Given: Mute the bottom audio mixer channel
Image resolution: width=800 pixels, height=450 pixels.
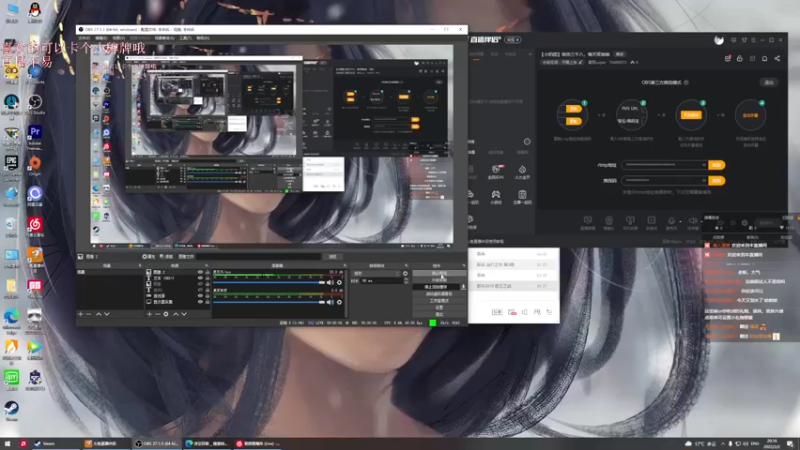Looking at the screenshot, I should point(330,302).
